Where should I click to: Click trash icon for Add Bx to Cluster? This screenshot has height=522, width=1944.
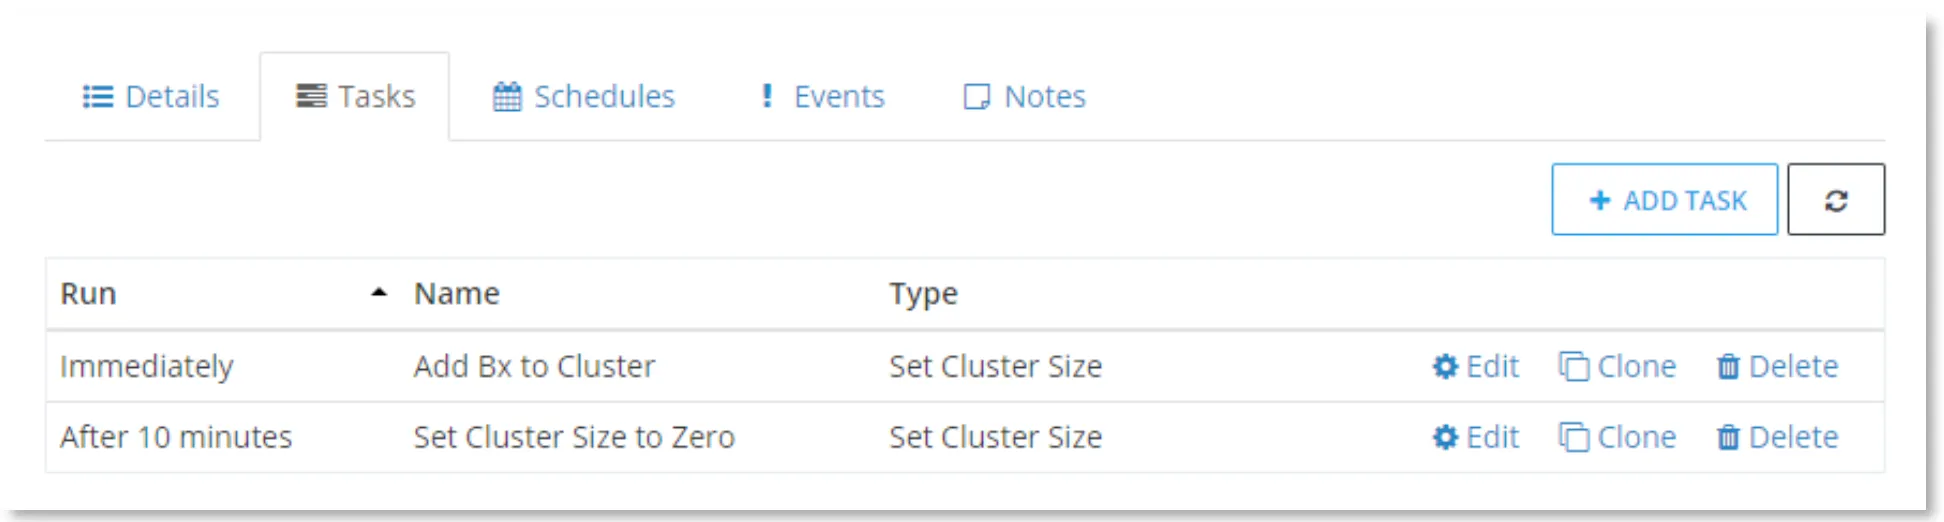1728,367
